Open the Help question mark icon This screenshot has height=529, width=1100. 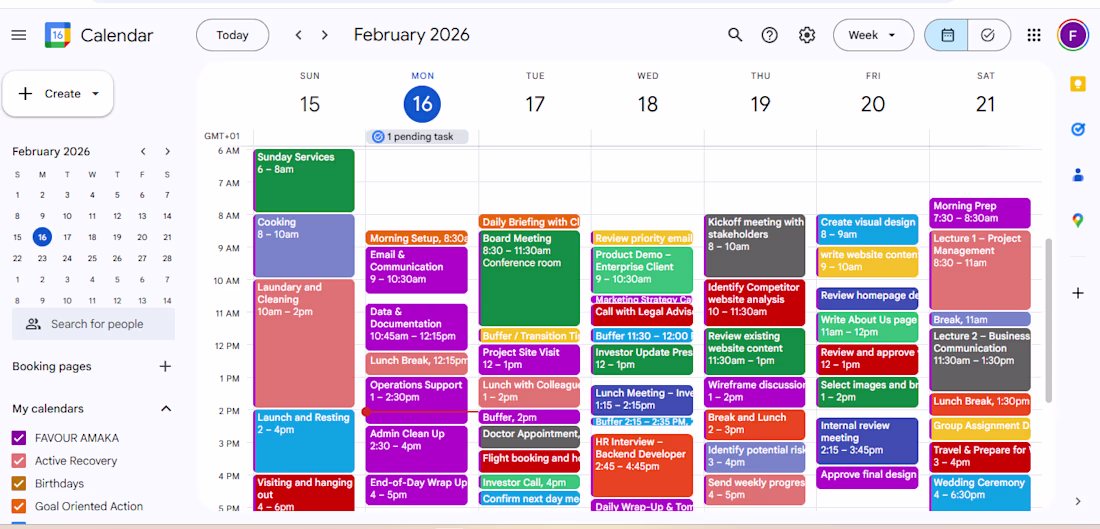(770, 35)
